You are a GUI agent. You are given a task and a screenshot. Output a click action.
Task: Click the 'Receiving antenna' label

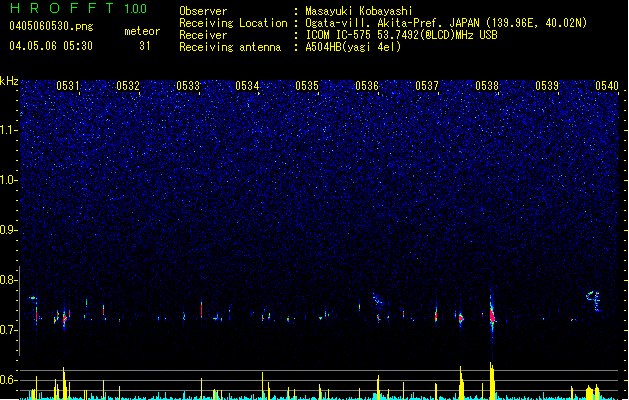(x=230, y=47)
